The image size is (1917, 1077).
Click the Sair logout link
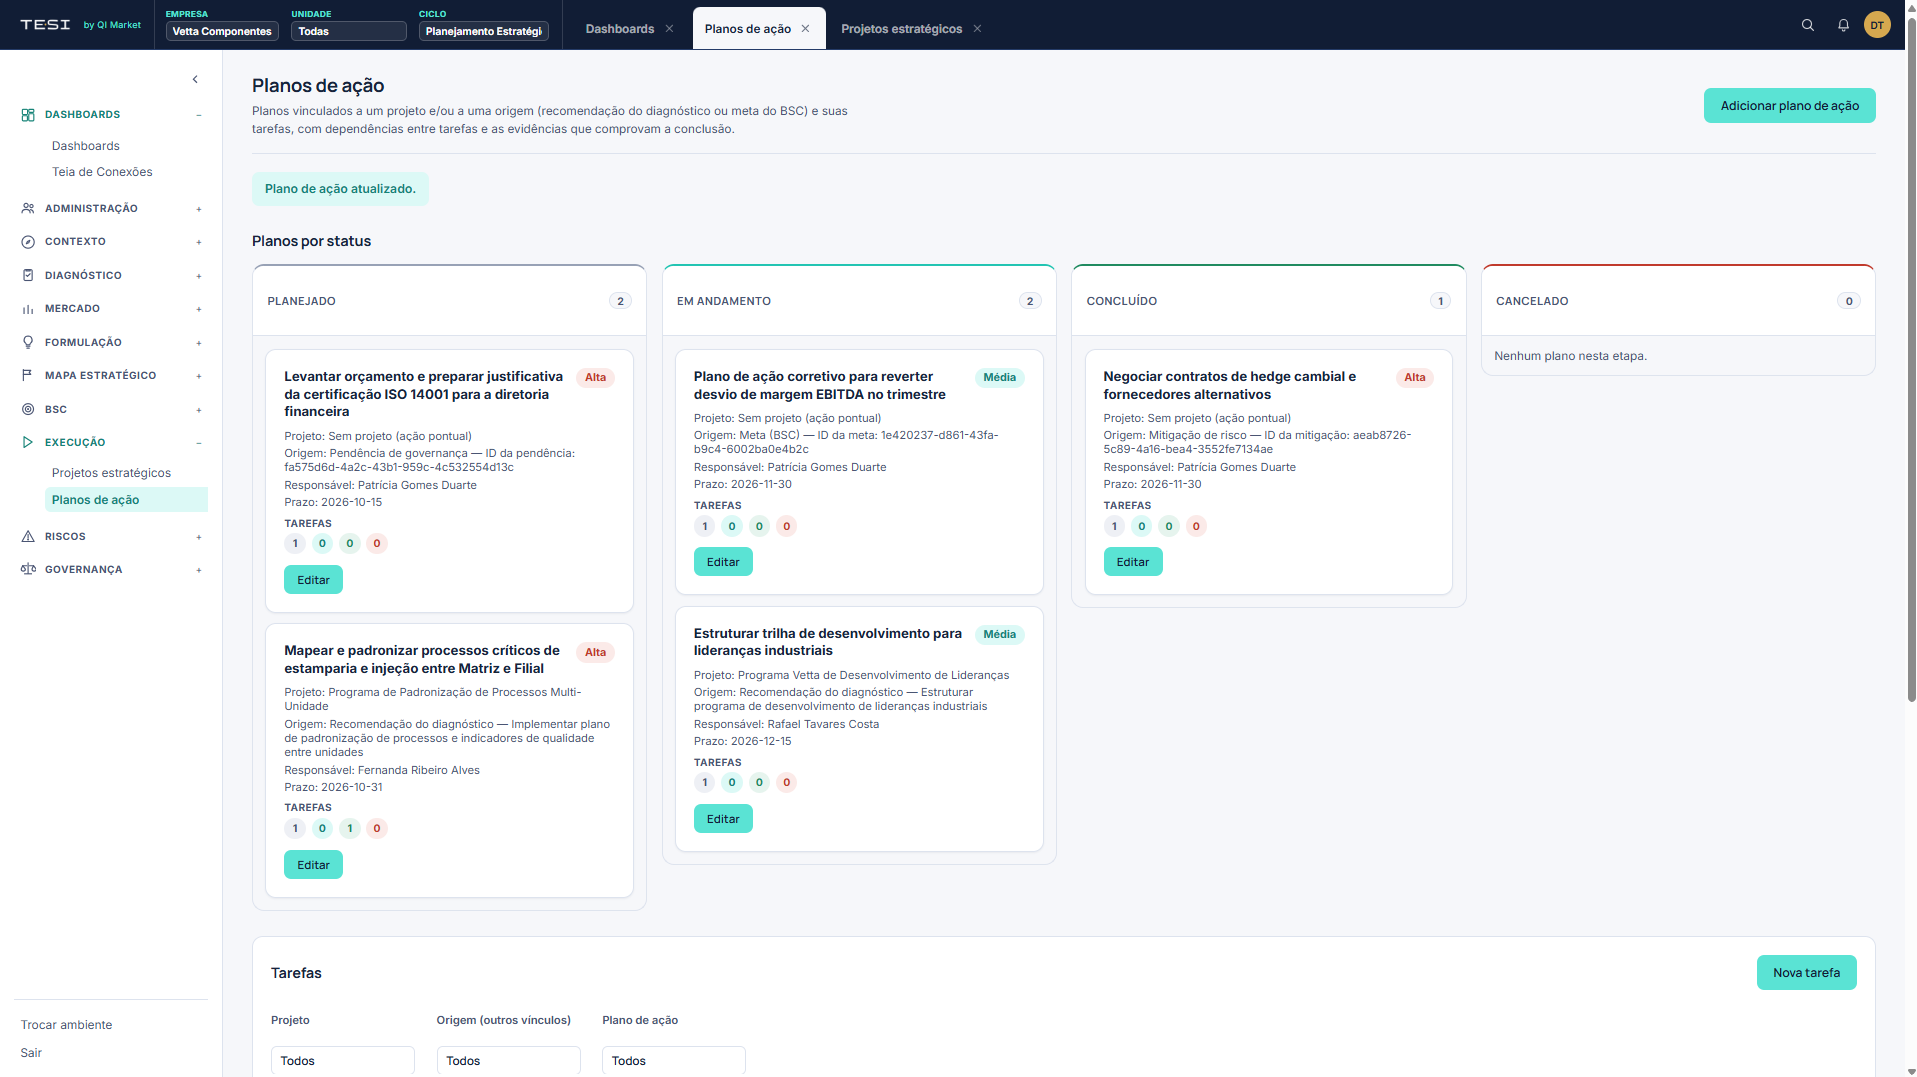tap(31, 1053)
